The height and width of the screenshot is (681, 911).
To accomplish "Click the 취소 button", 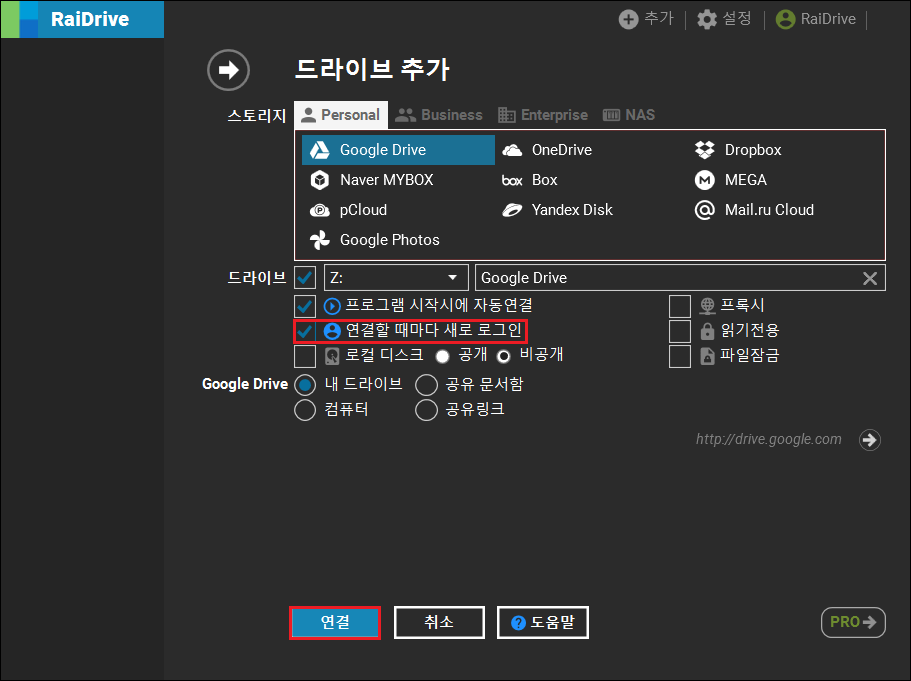I will [439, 623].
